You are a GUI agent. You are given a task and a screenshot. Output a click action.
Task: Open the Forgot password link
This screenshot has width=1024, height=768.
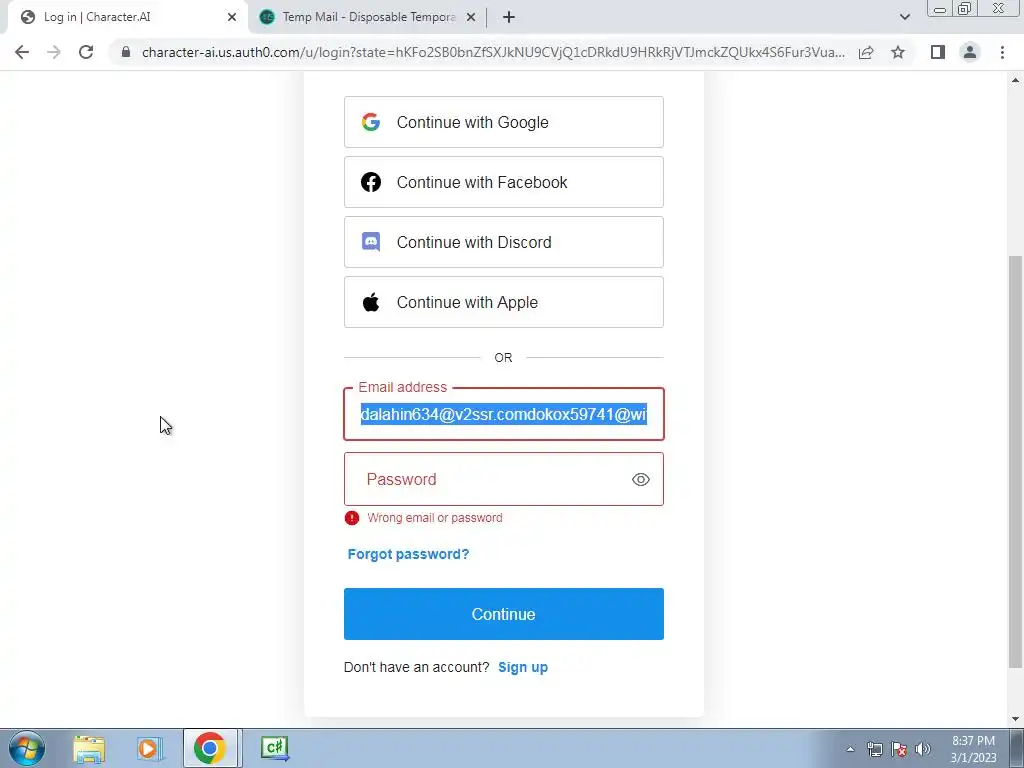[408, 554]
